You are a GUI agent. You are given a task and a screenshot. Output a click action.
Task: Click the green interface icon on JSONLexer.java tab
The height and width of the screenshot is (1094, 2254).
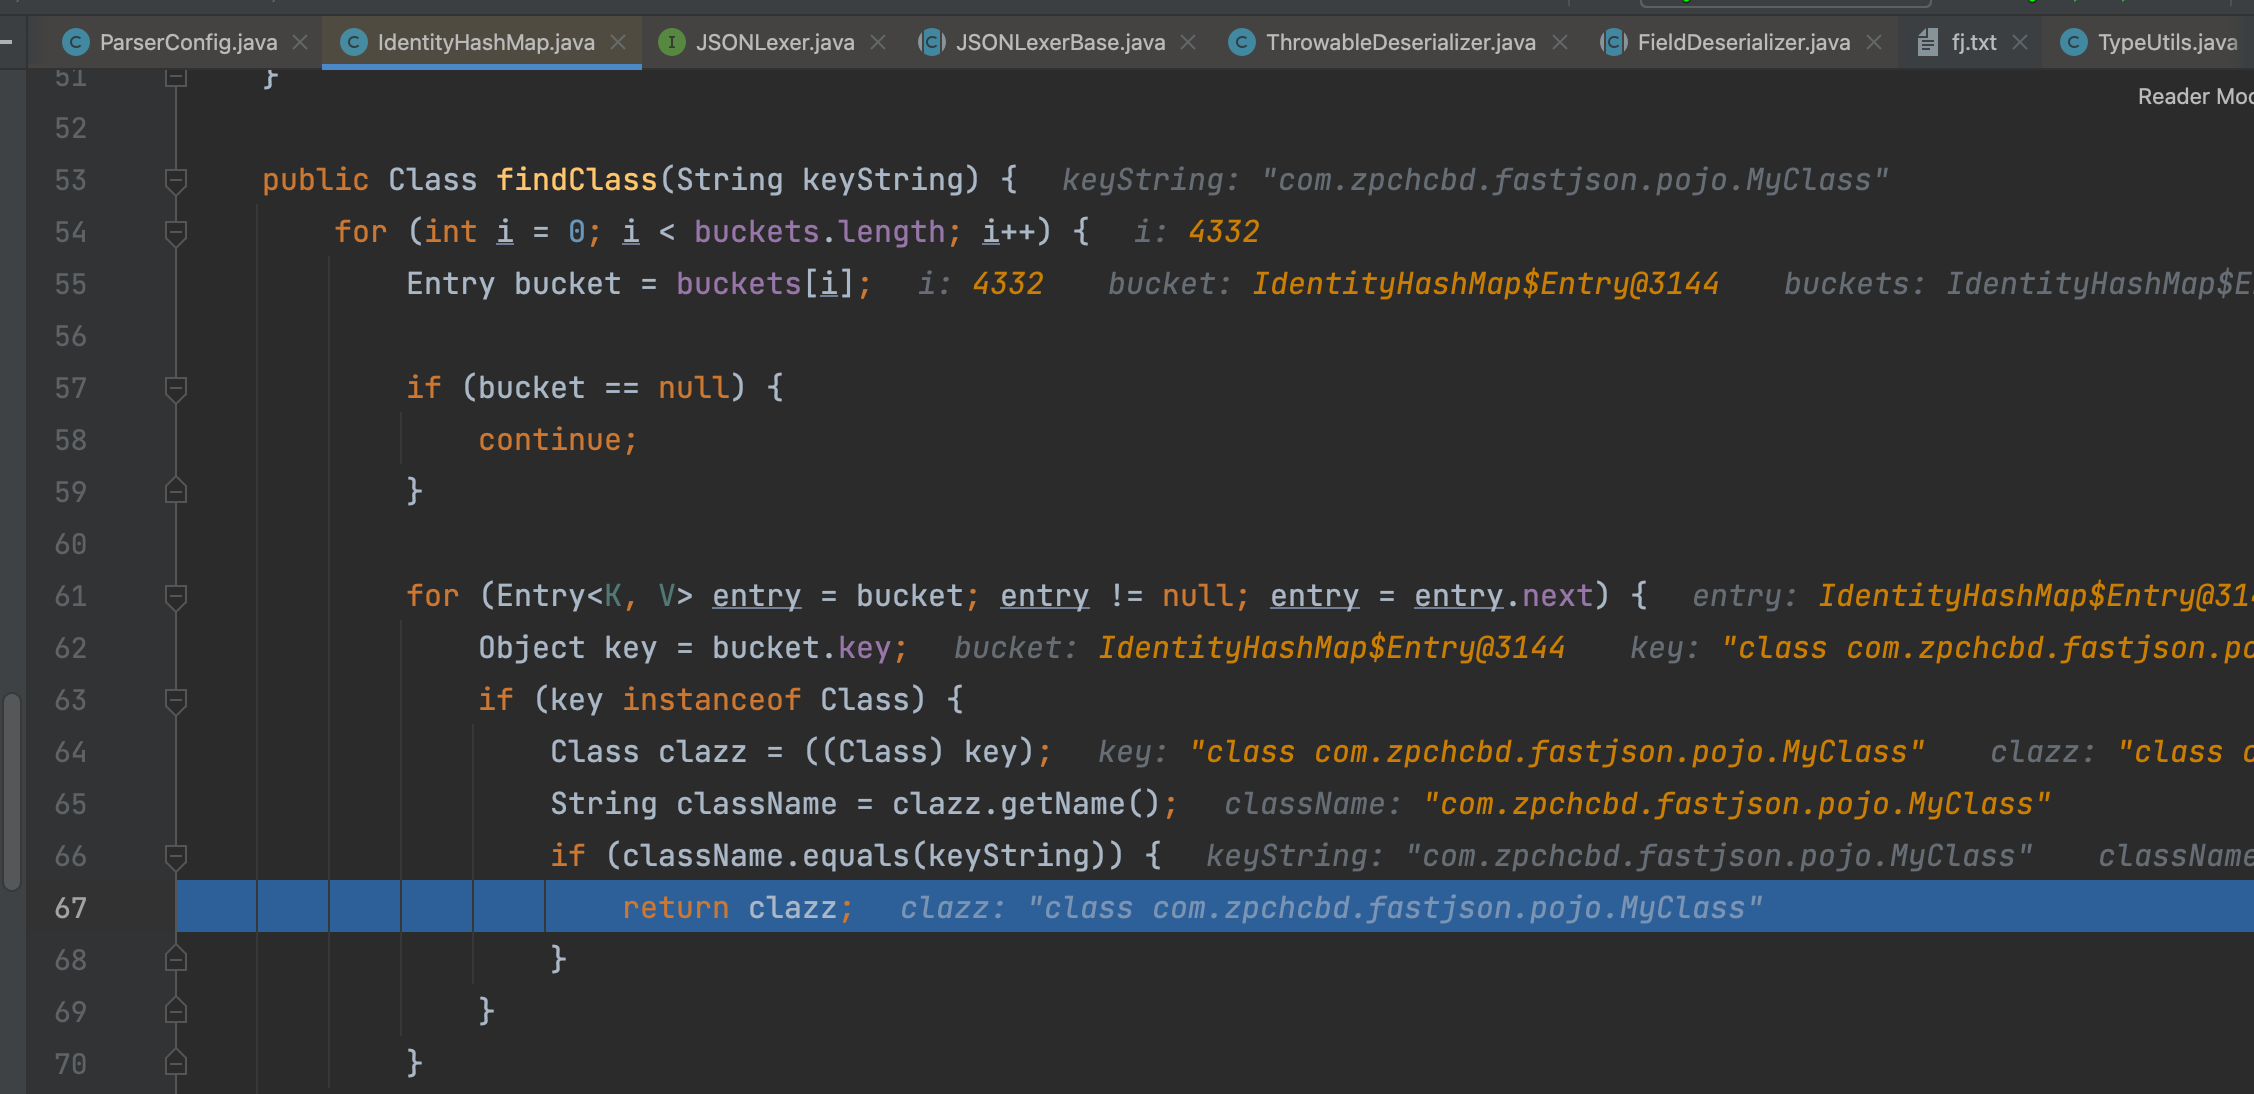(671, 42)
